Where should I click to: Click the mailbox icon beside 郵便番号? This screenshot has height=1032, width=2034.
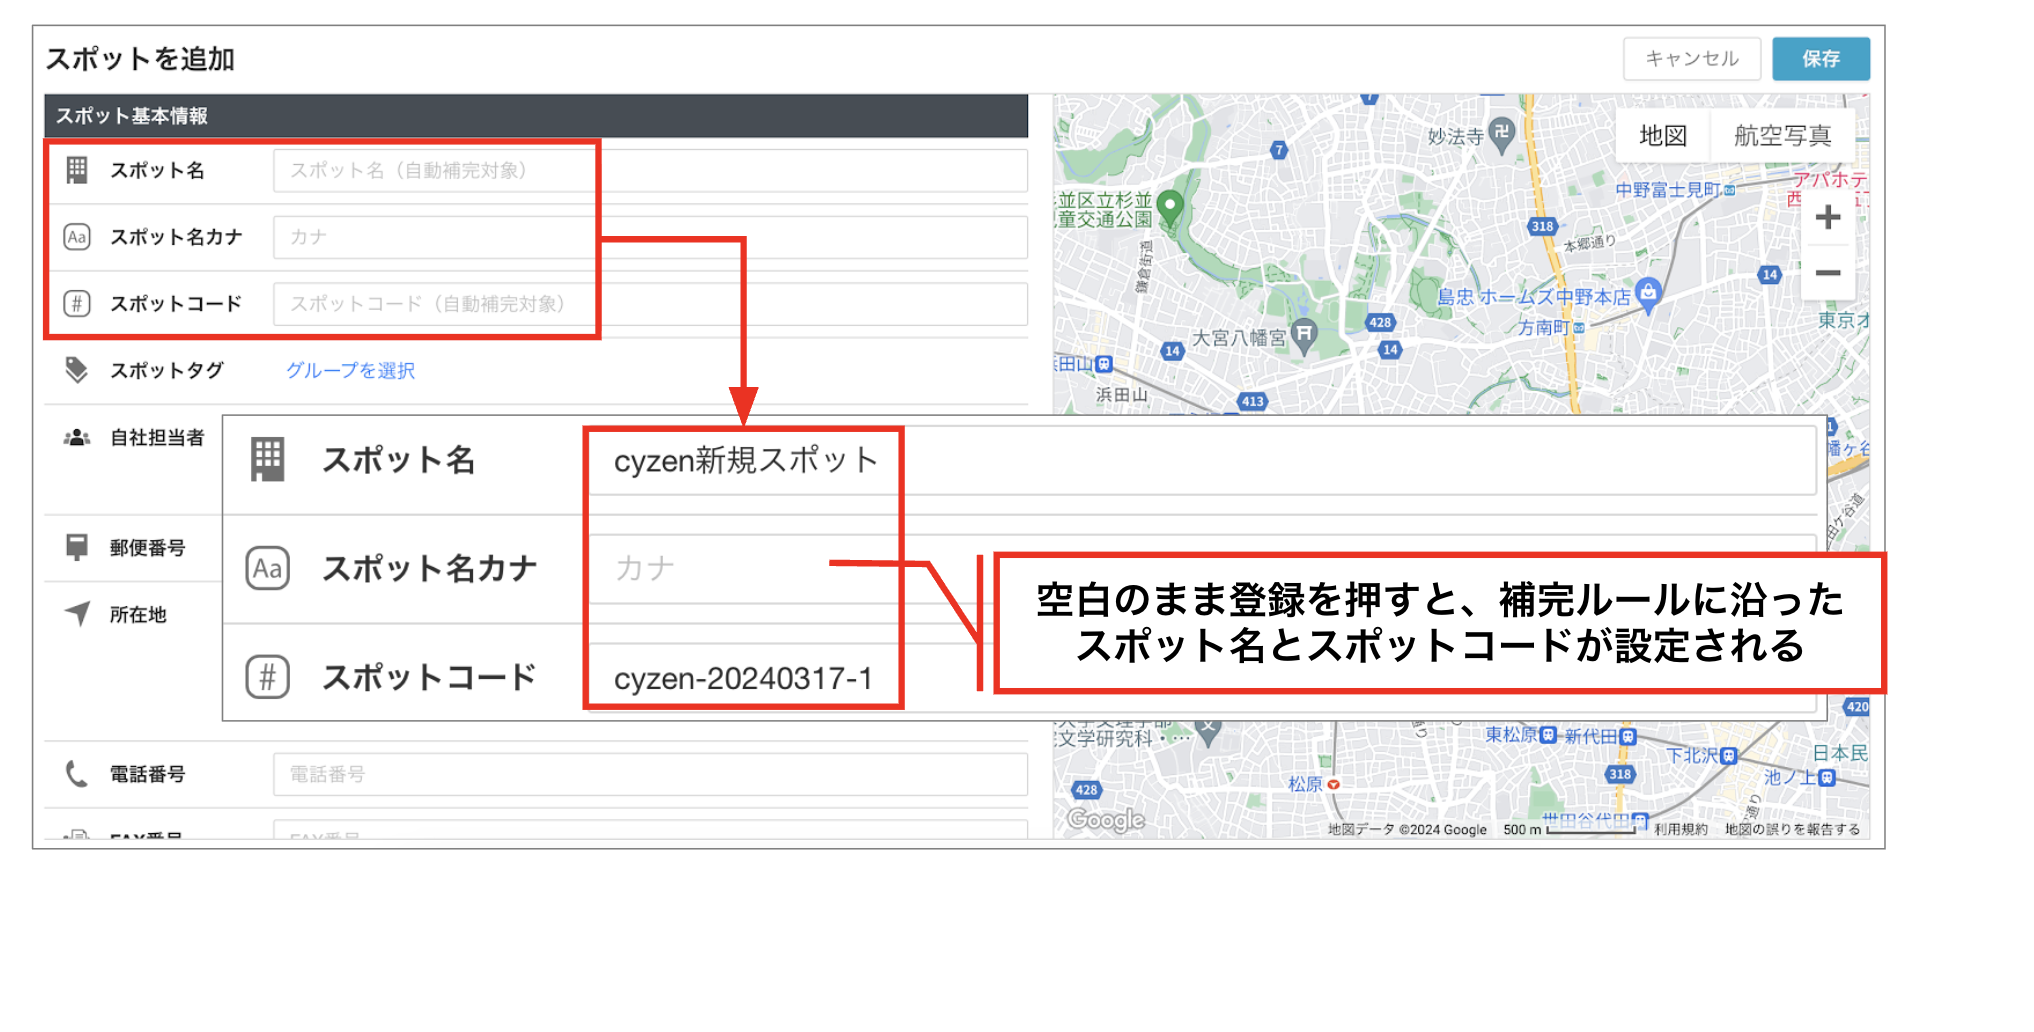[77, 547]
